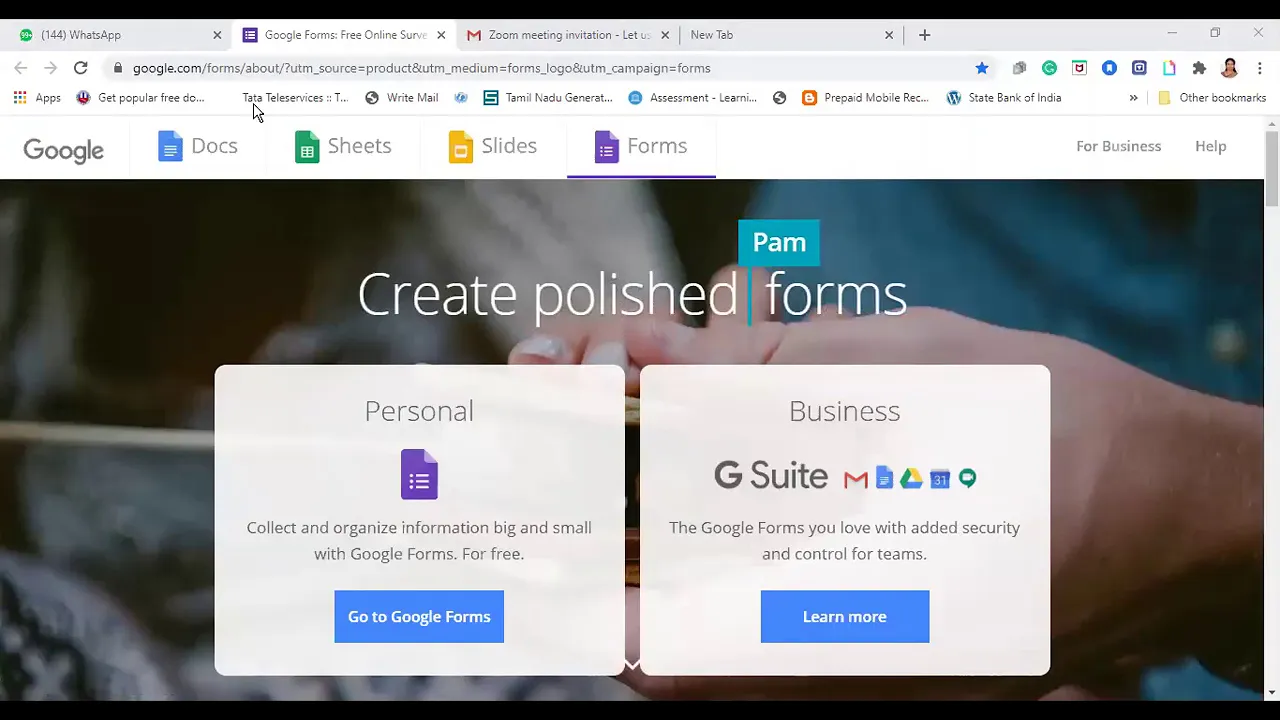Click the 'Create polished forms' heading
The image size is (1280, 720).
pos(632,295)
